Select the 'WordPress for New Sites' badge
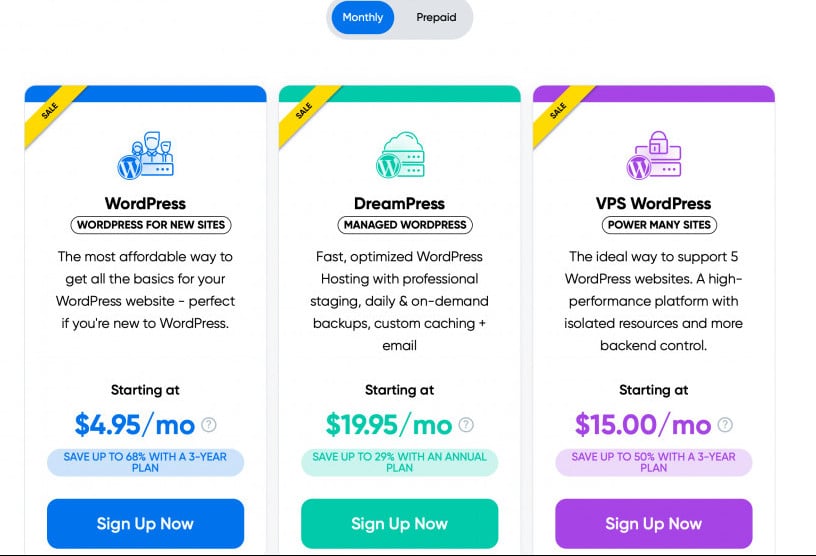Viewport: 816px width, 556px height. tap(151, 225)
